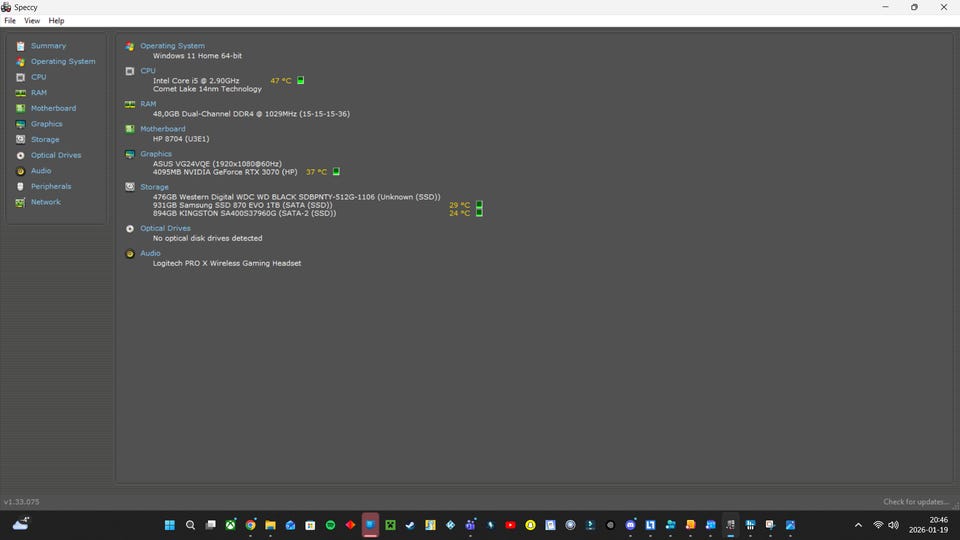
Task: Open the volume control in system tray
Action: tap(893, 525)
